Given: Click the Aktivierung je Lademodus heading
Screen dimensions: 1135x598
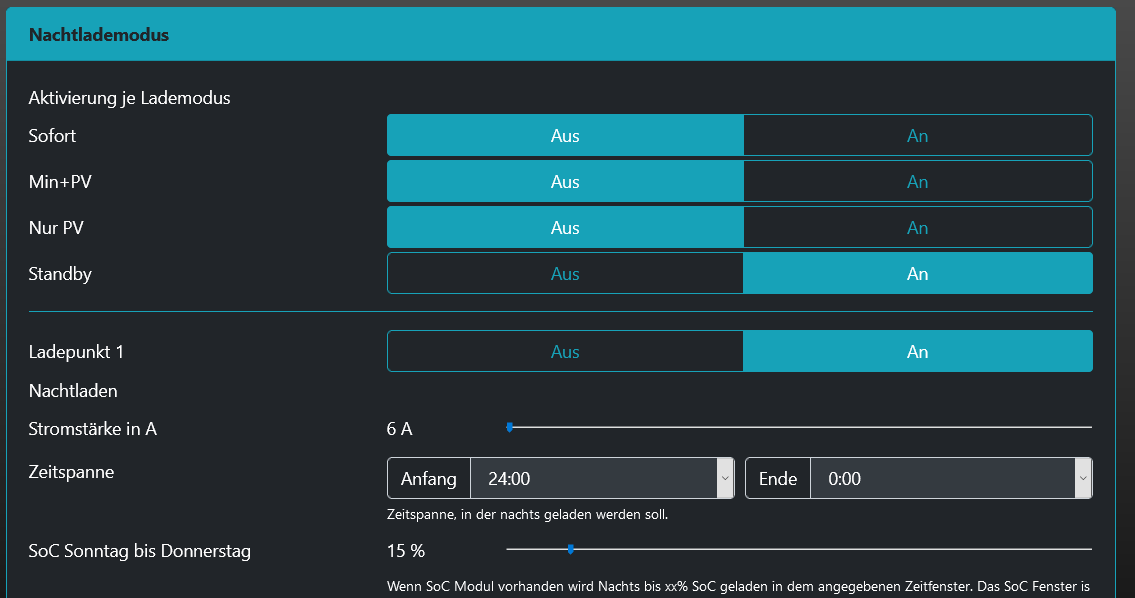Looking at the screenshot, I should [130, 98].
